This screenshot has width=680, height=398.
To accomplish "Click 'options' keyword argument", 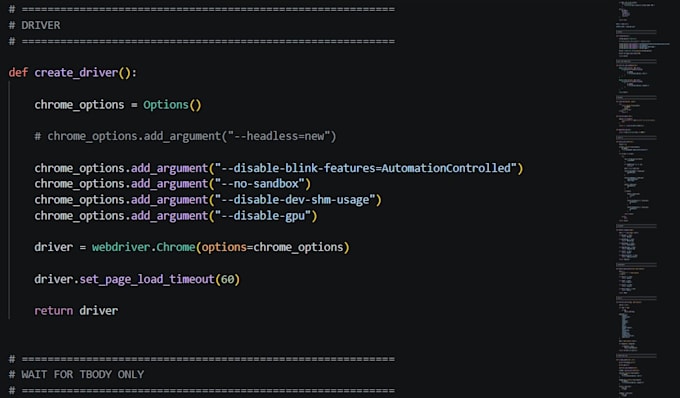I will 224,248.
